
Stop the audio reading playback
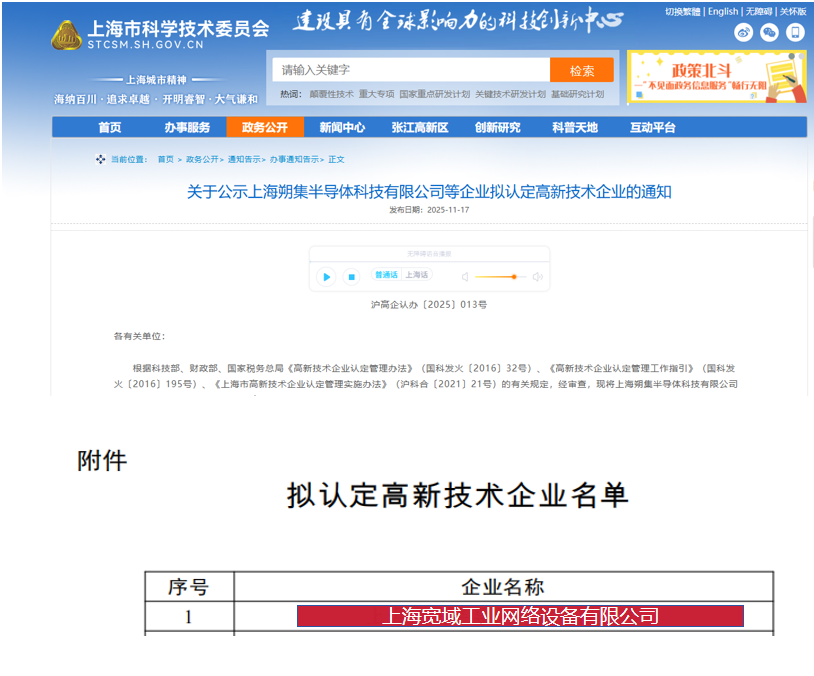(x=351, y=276)
